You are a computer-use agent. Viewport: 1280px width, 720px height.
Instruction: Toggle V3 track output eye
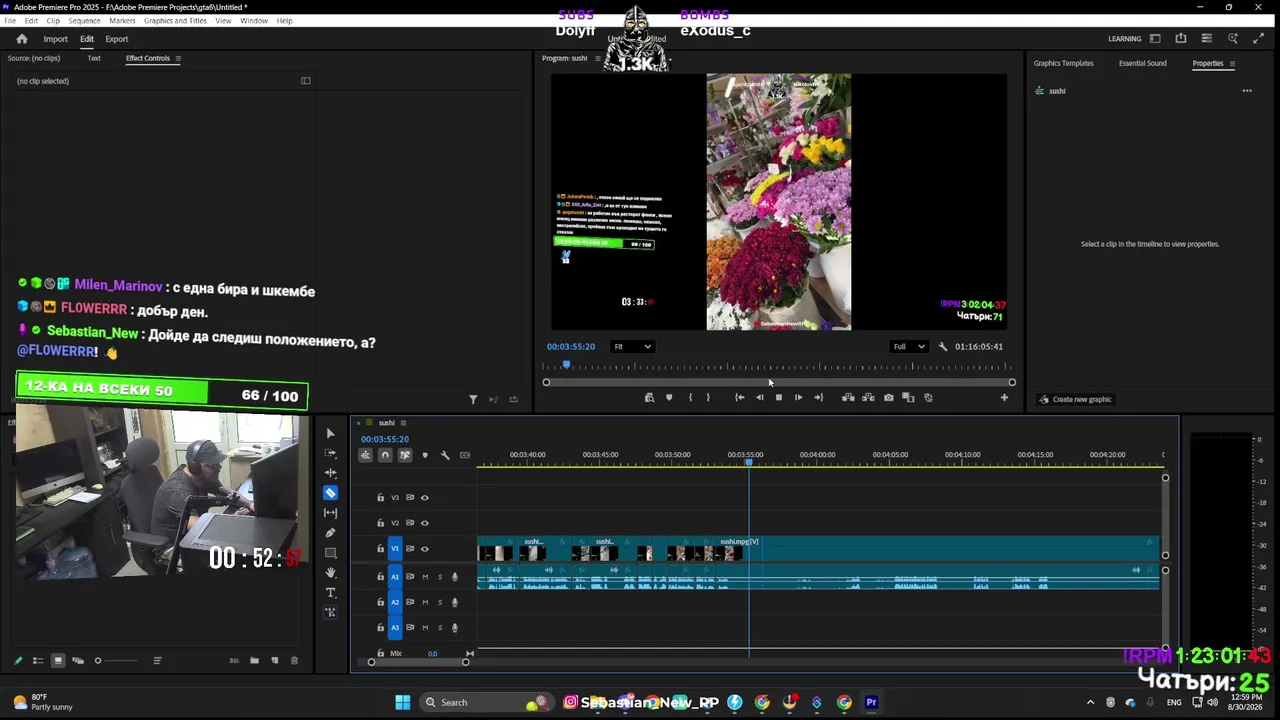(424, 498)
